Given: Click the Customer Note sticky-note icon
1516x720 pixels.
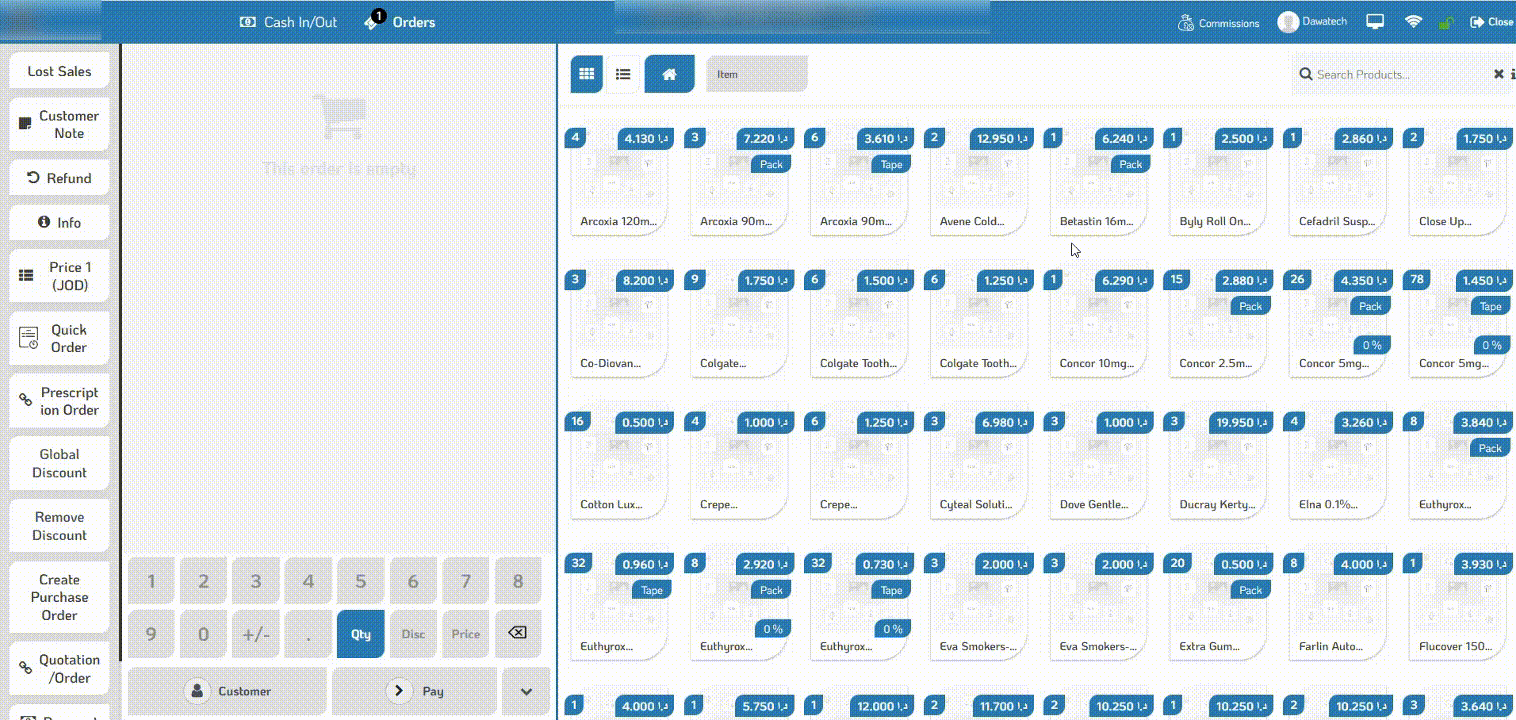Looking at the screenshot, I should coord(26,124).
